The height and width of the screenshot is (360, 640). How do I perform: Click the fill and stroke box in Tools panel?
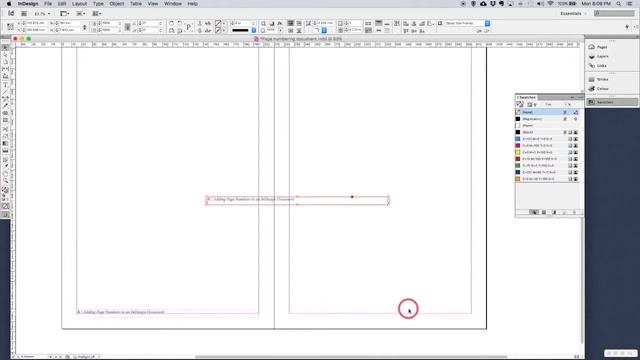[5, 190]
